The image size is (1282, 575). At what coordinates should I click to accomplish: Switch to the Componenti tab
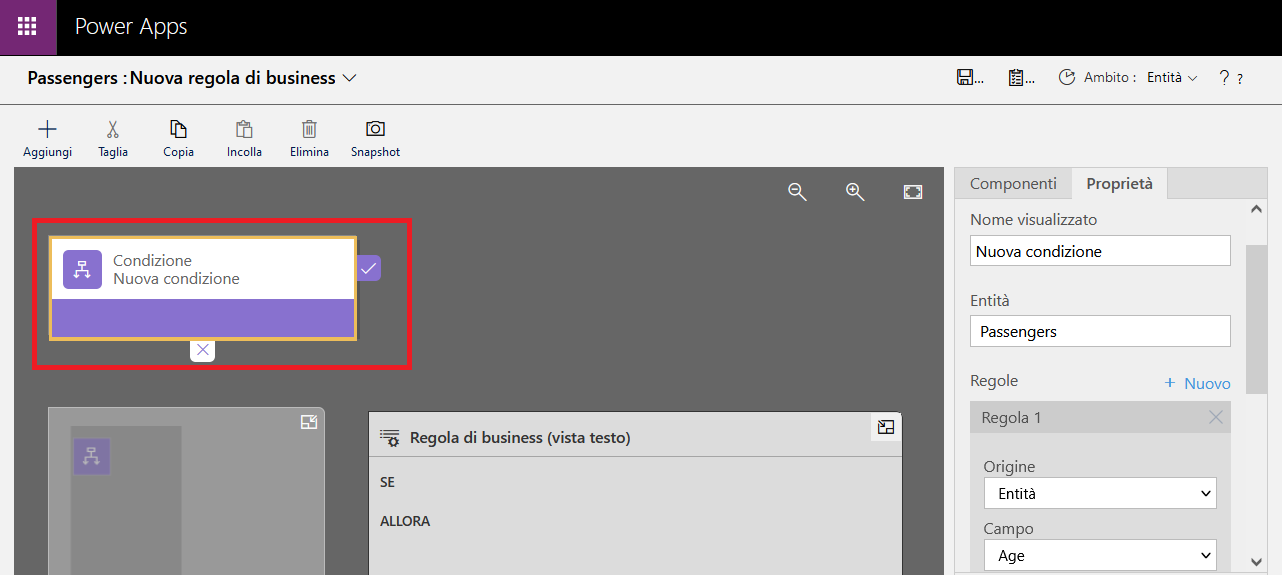click(1013, 184)
